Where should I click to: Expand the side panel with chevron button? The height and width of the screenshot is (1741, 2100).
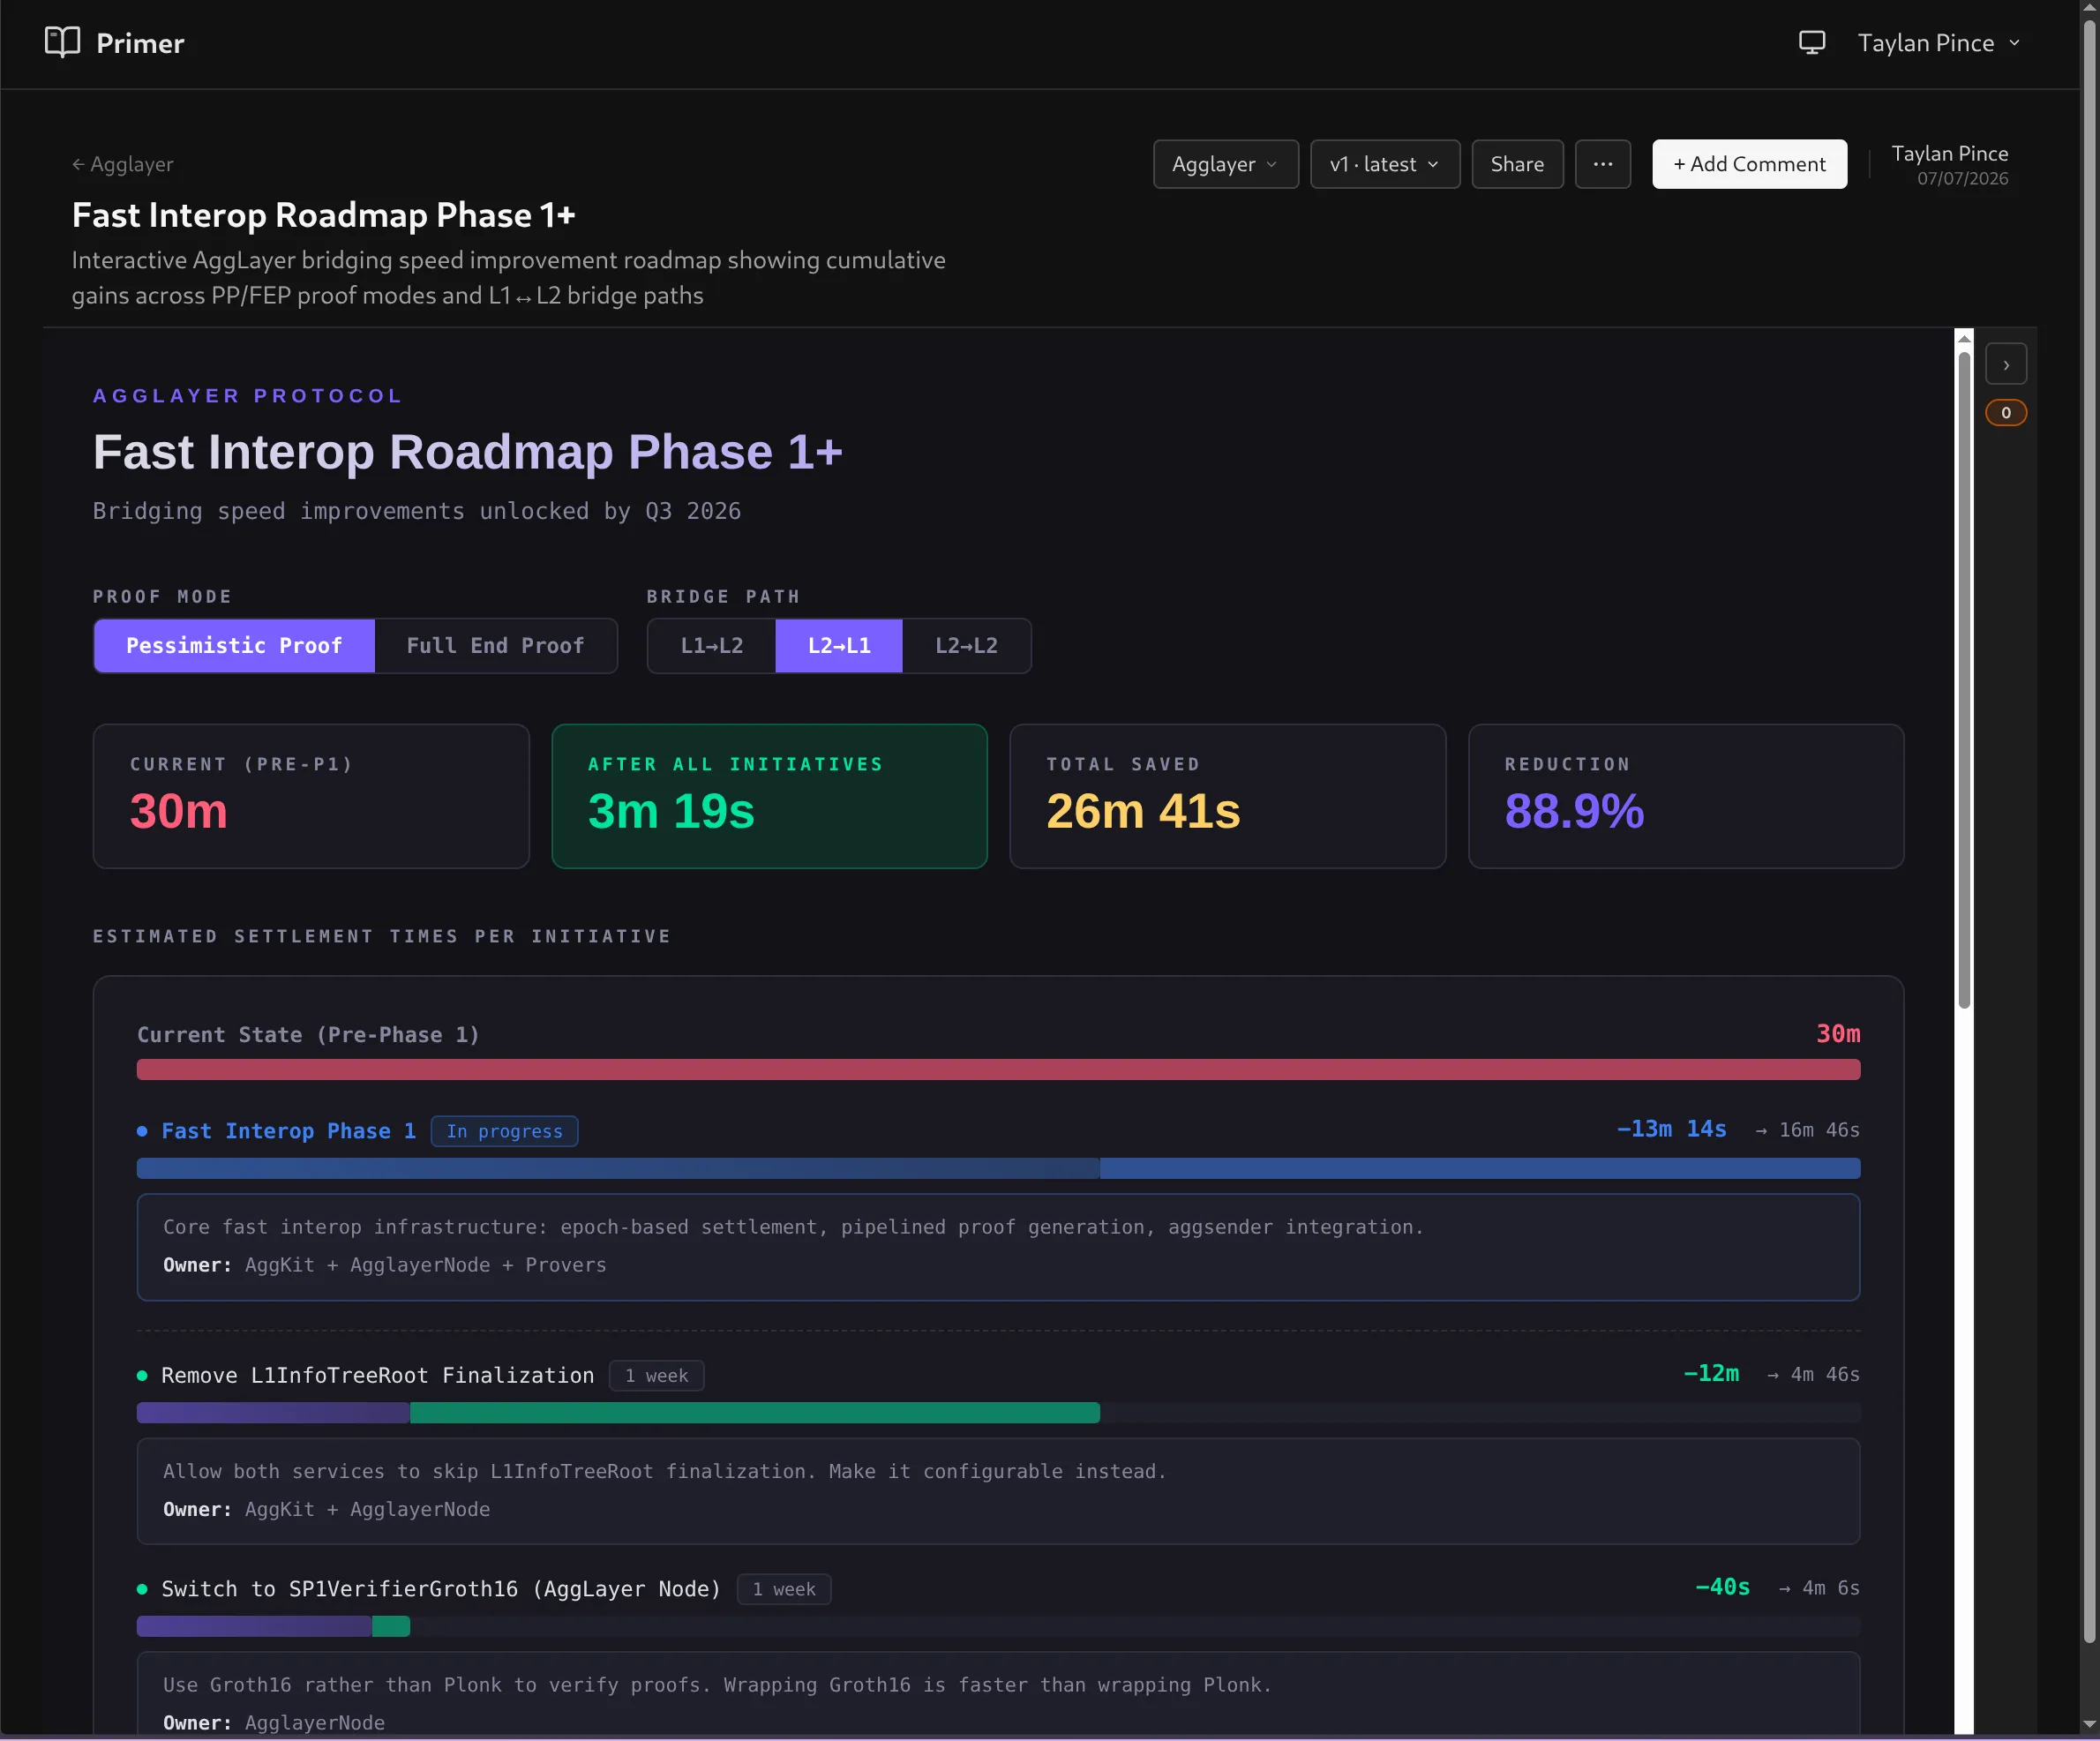[2006, 364]
